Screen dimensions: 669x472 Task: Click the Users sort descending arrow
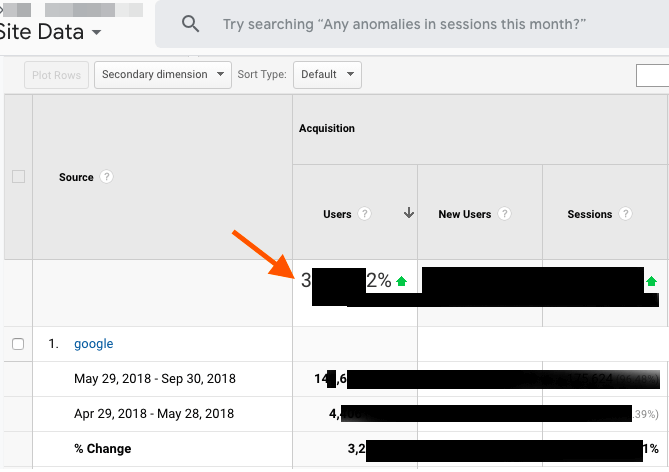tap(408, 214)
